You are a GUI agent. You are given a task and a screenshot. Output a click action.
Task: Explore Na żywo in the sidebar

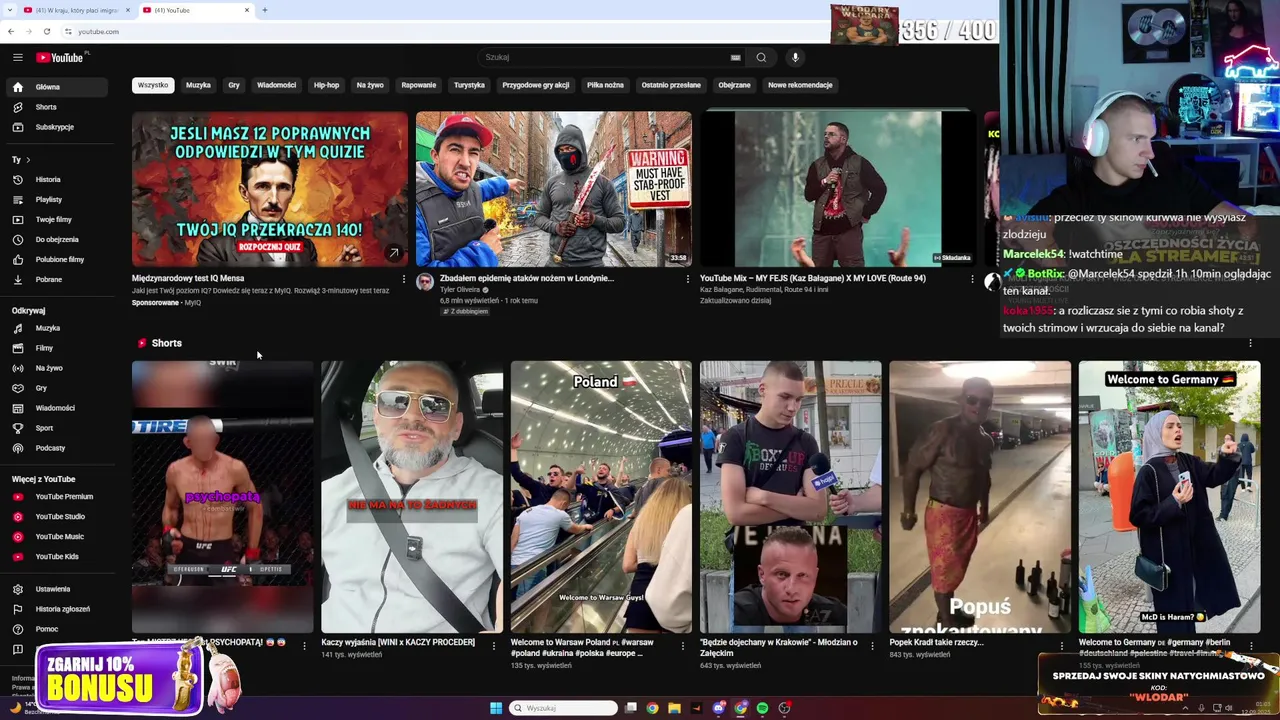point(56,368)
